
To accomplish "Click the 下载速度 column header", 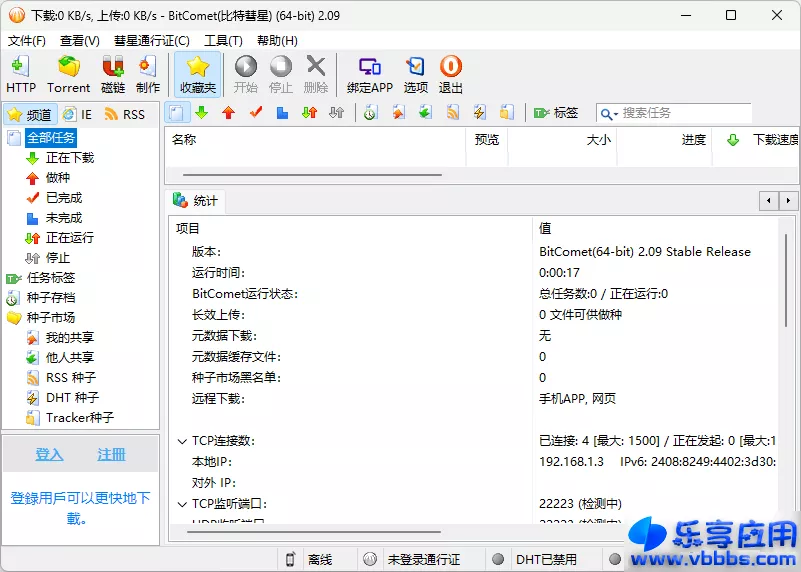I will pyautogui.click(x=774, y=140).
